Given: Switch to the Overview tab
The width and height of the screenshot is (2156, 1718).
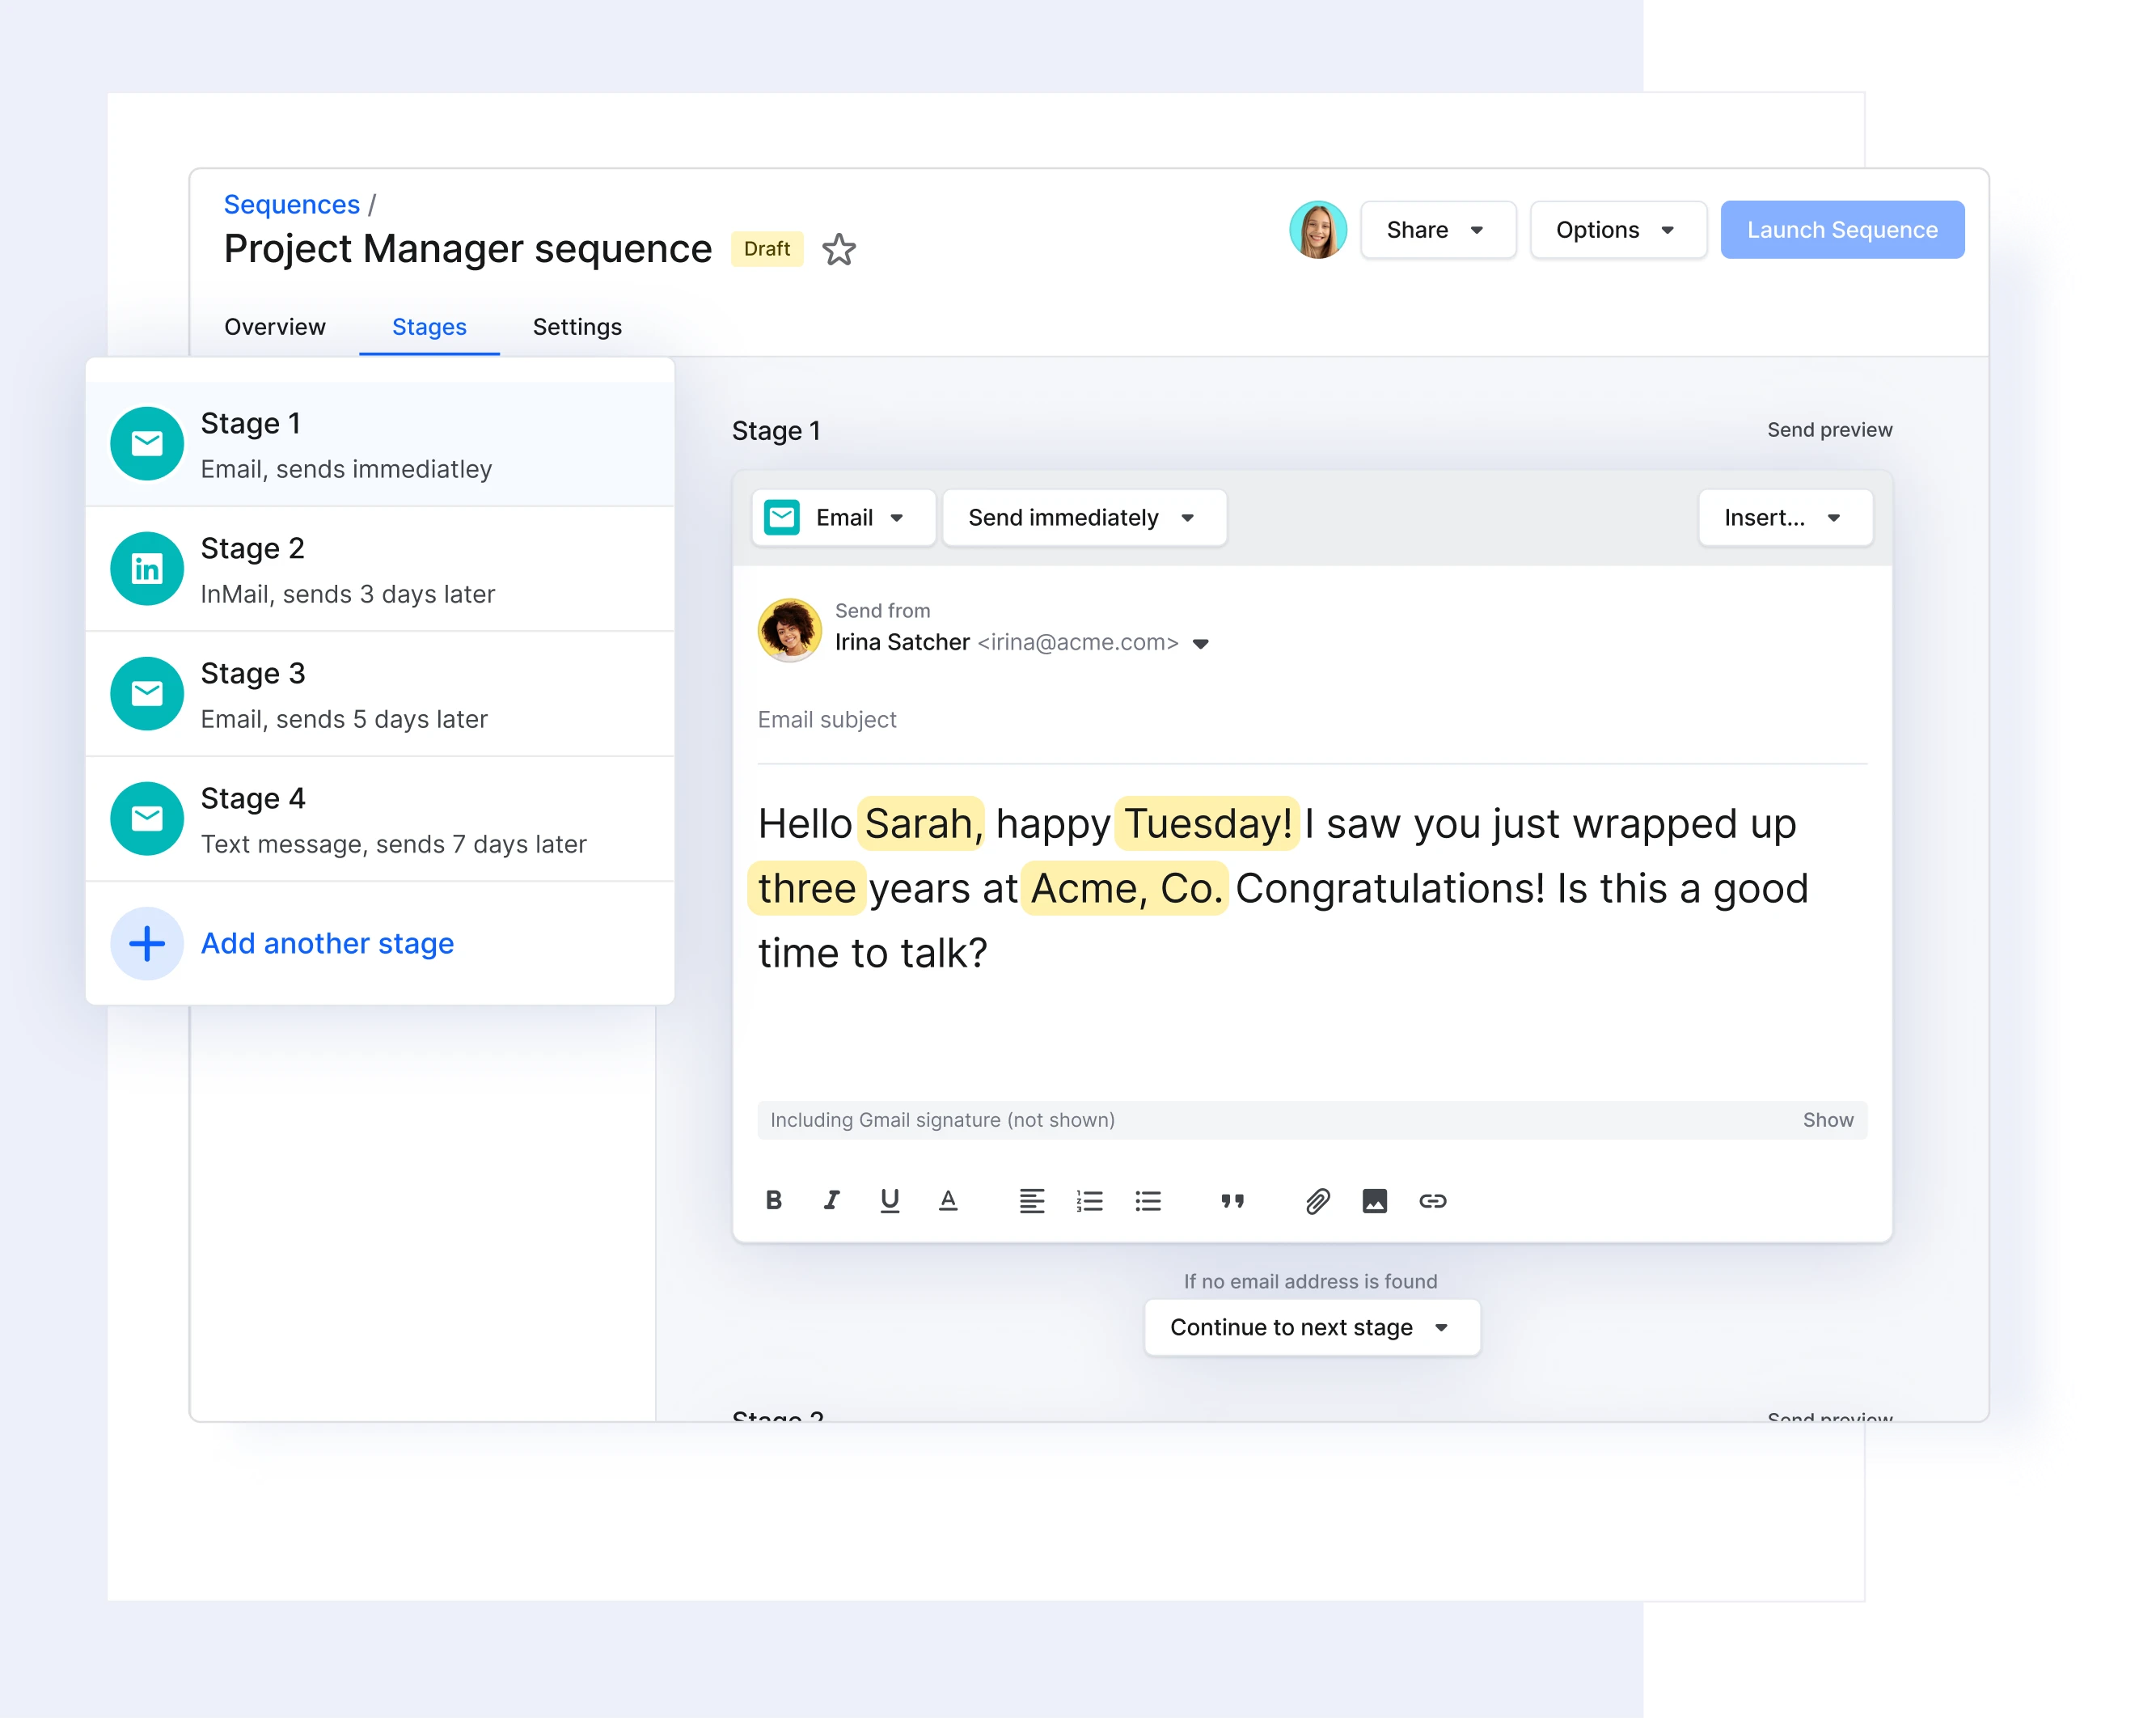Looking at the screenshot, I should click(275, 326).
